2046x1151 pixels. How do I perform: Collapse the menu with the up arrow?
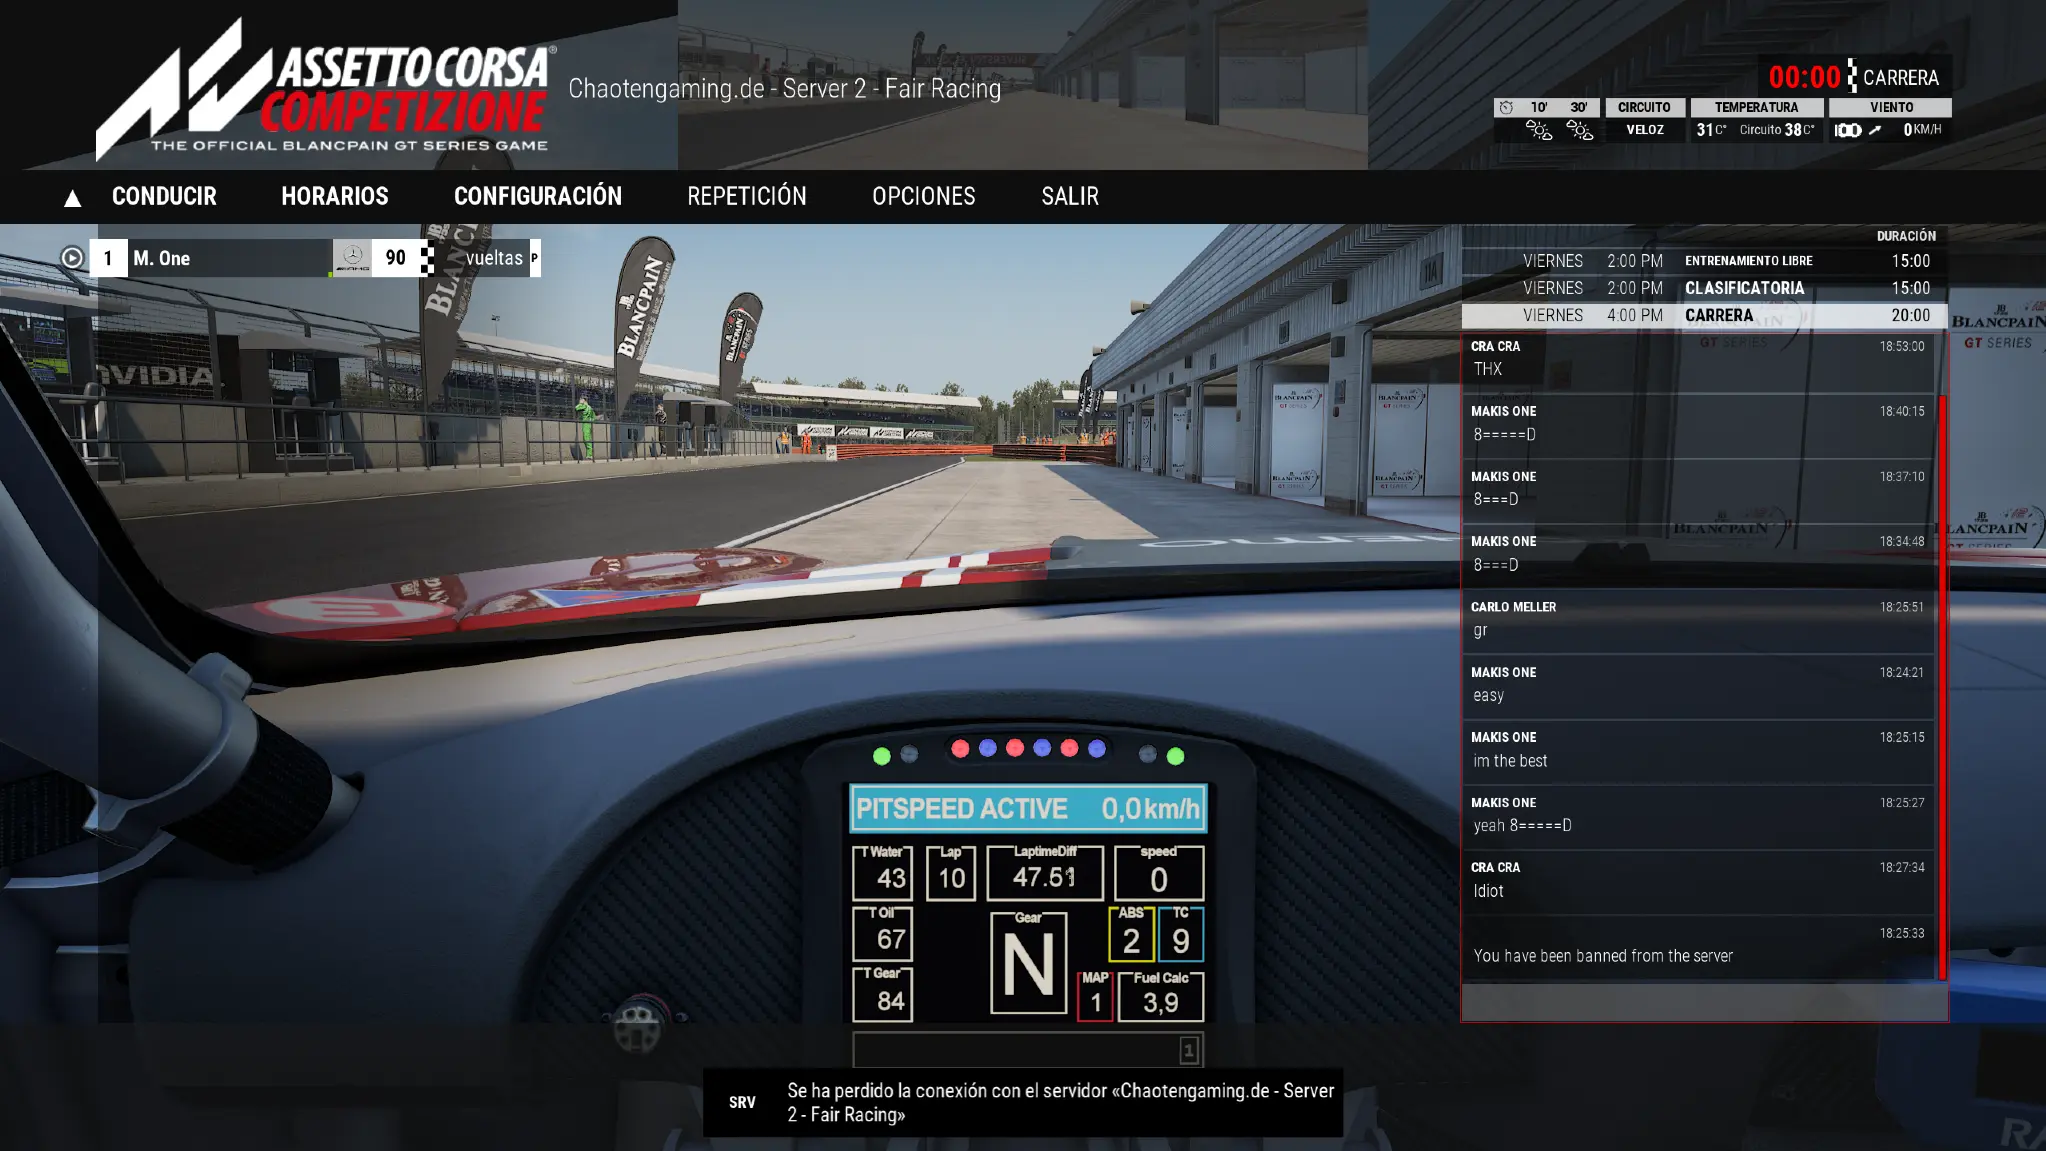tap(72, 198)
